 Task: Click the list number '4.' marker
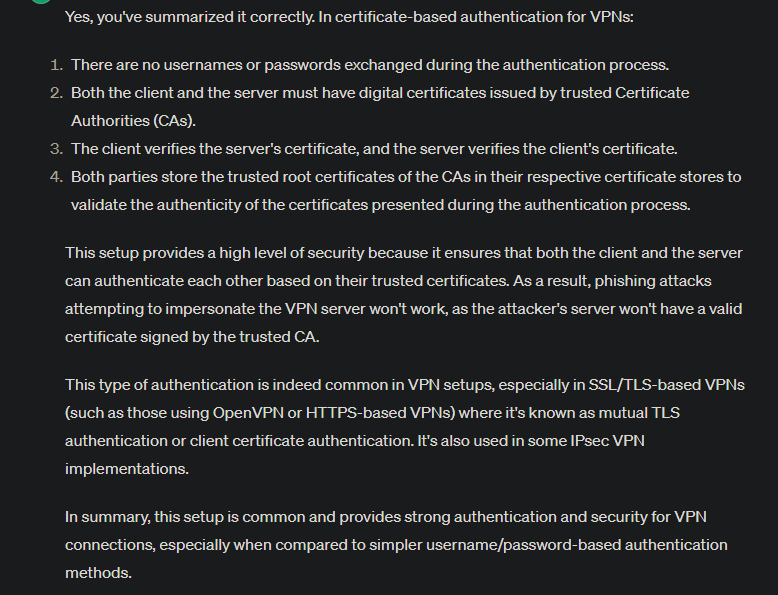coord(57,177)
